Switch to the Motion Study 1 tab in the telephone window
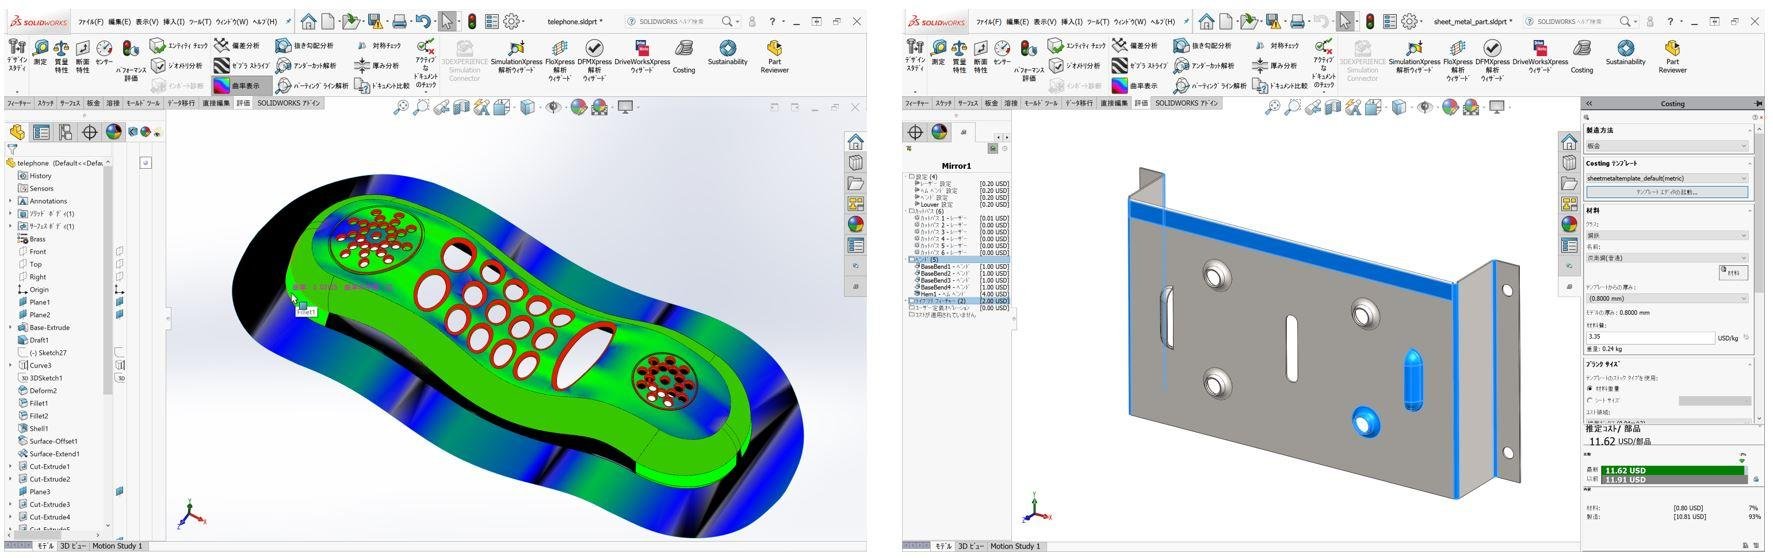This screenshot has width=1773, height=558. pyautogui.click(x=118, y=546)
